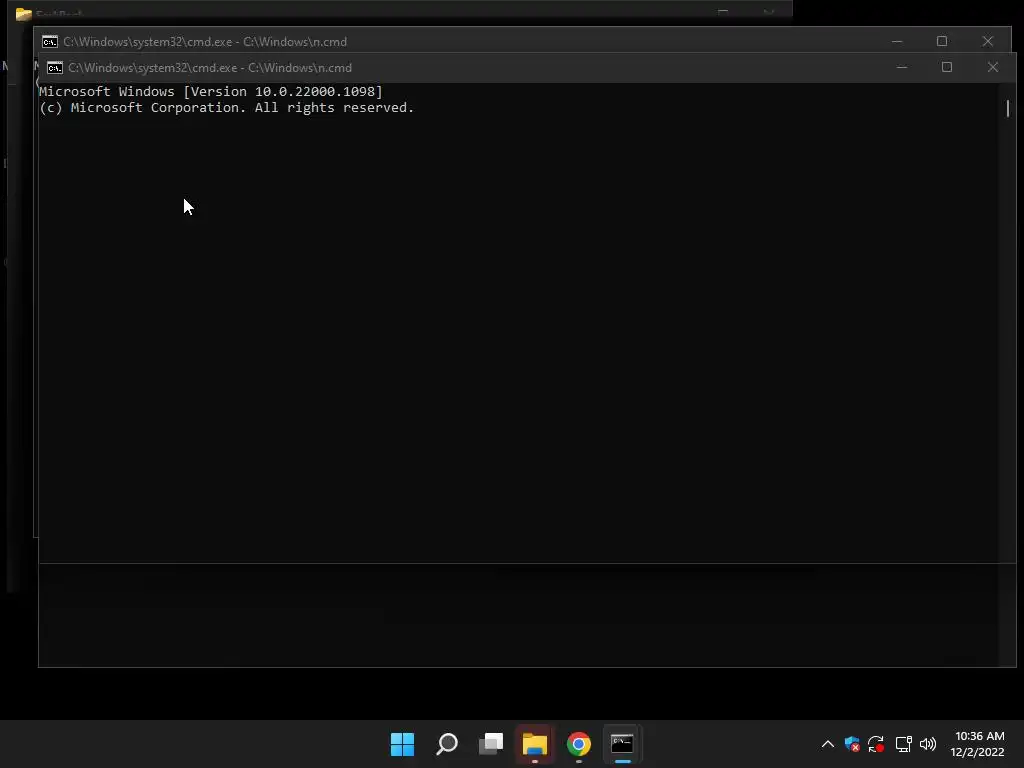The height and width of the screenshot is (768, 1024).
Task: Click the folder icon of background Explorer window
Action: click(x=24, y=14)
